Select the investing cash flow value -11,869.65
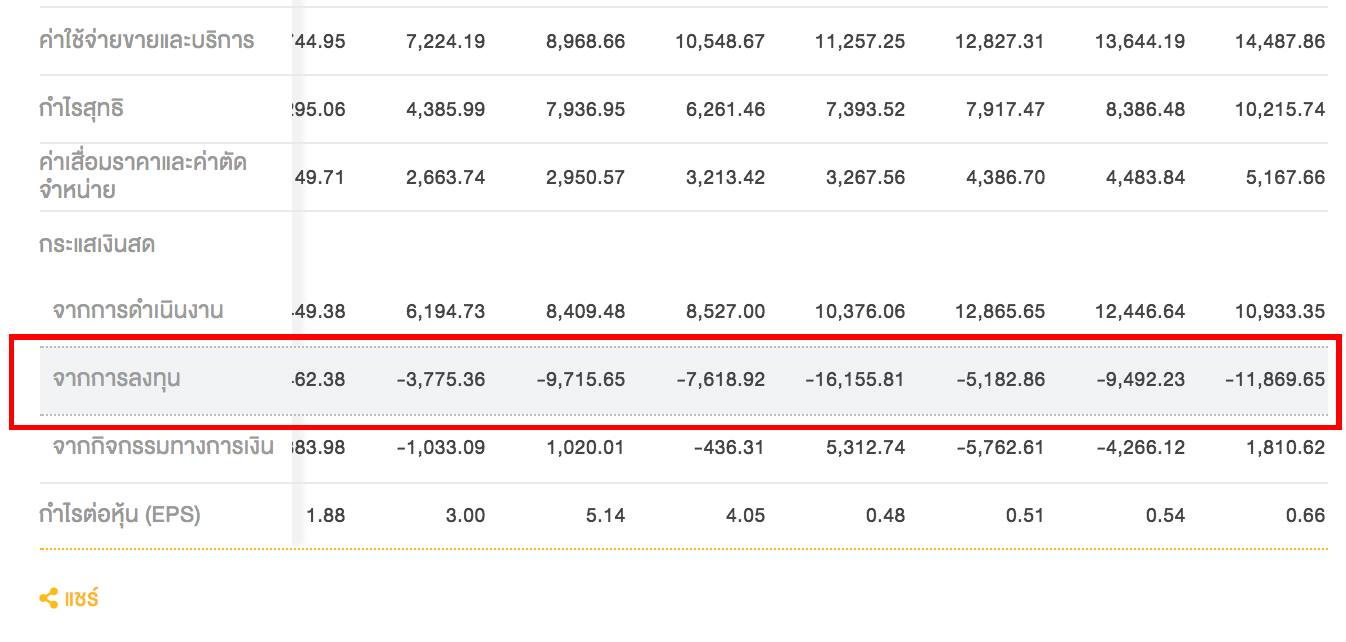1346x642 pixels. click(x=1274, y=379)
